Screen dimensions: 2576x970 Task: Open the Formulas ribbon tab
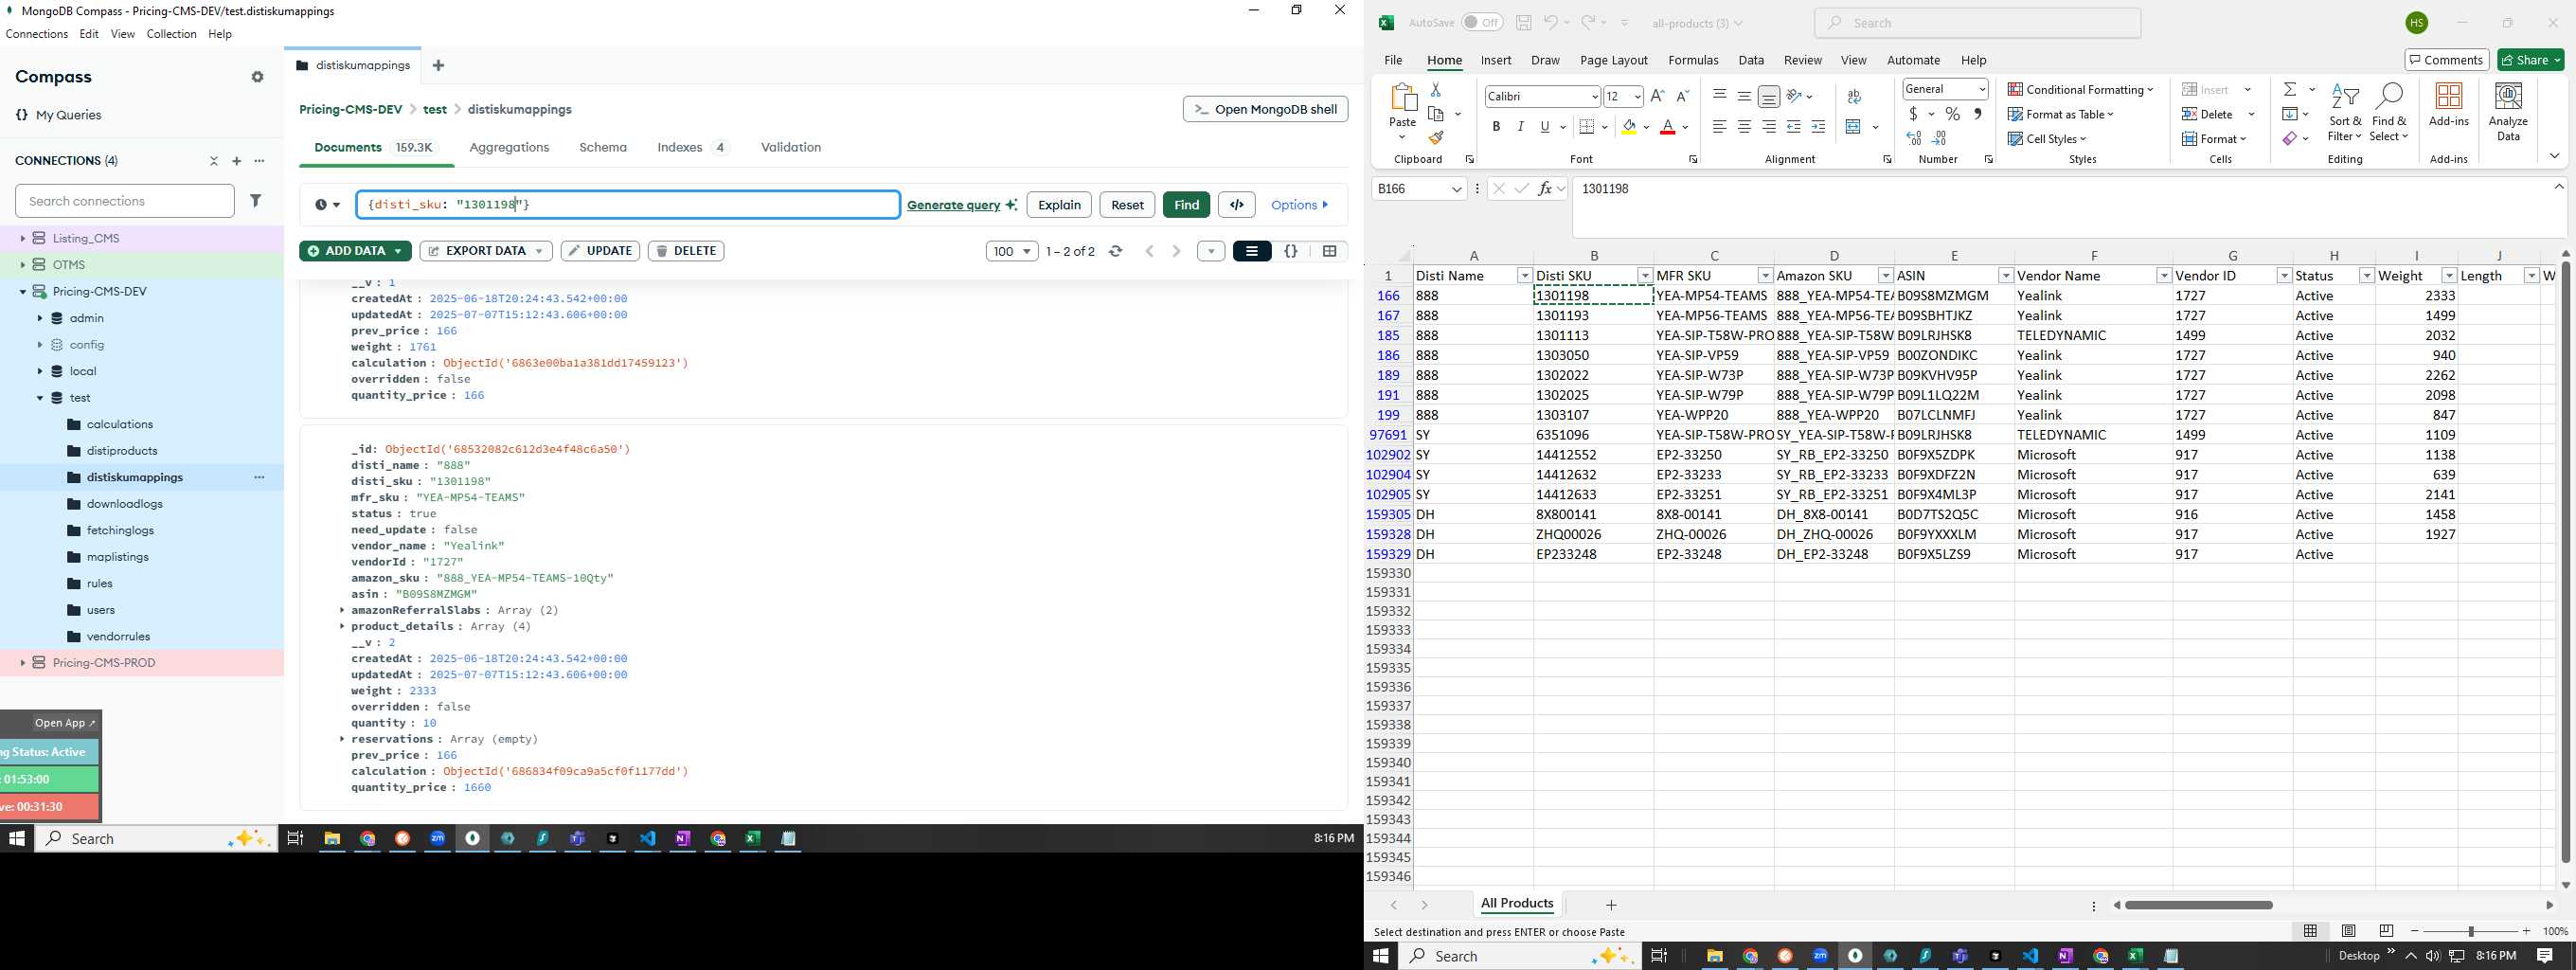tap(1693, 61)
